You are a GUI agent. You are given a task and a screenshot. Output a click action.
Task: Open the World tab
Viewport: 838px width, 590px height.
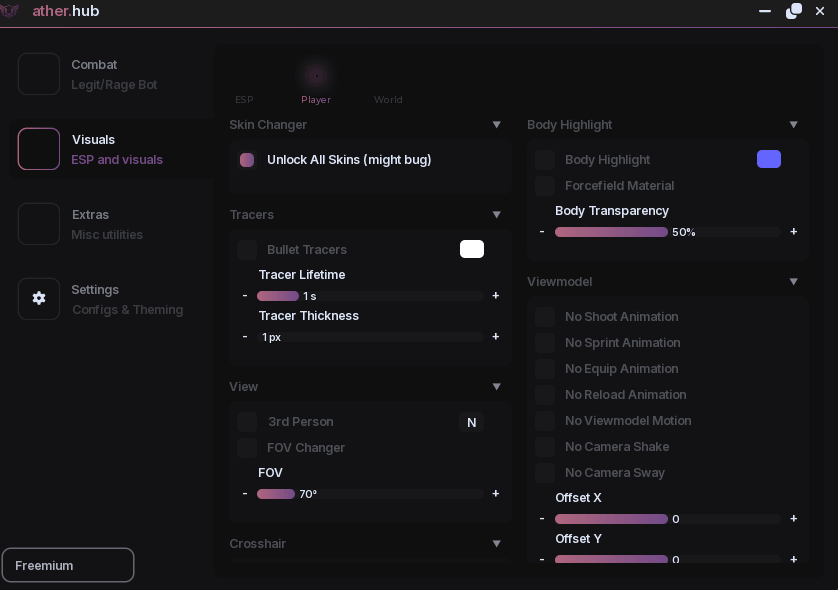388,99
